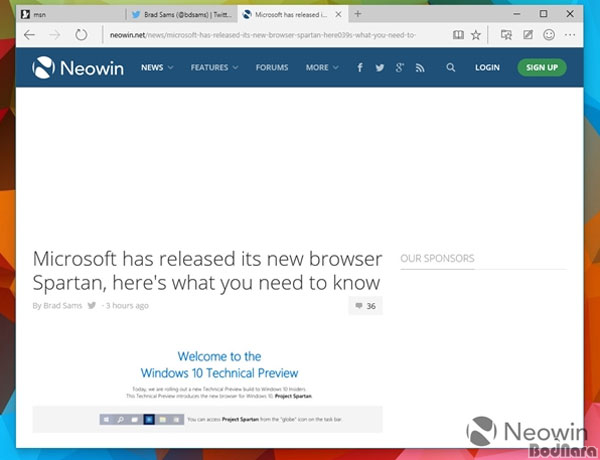The height and width of the screenshot is (460, 600).
Task: Switch to the Brad Sams Twitter tab
Action: coord(181,15)
